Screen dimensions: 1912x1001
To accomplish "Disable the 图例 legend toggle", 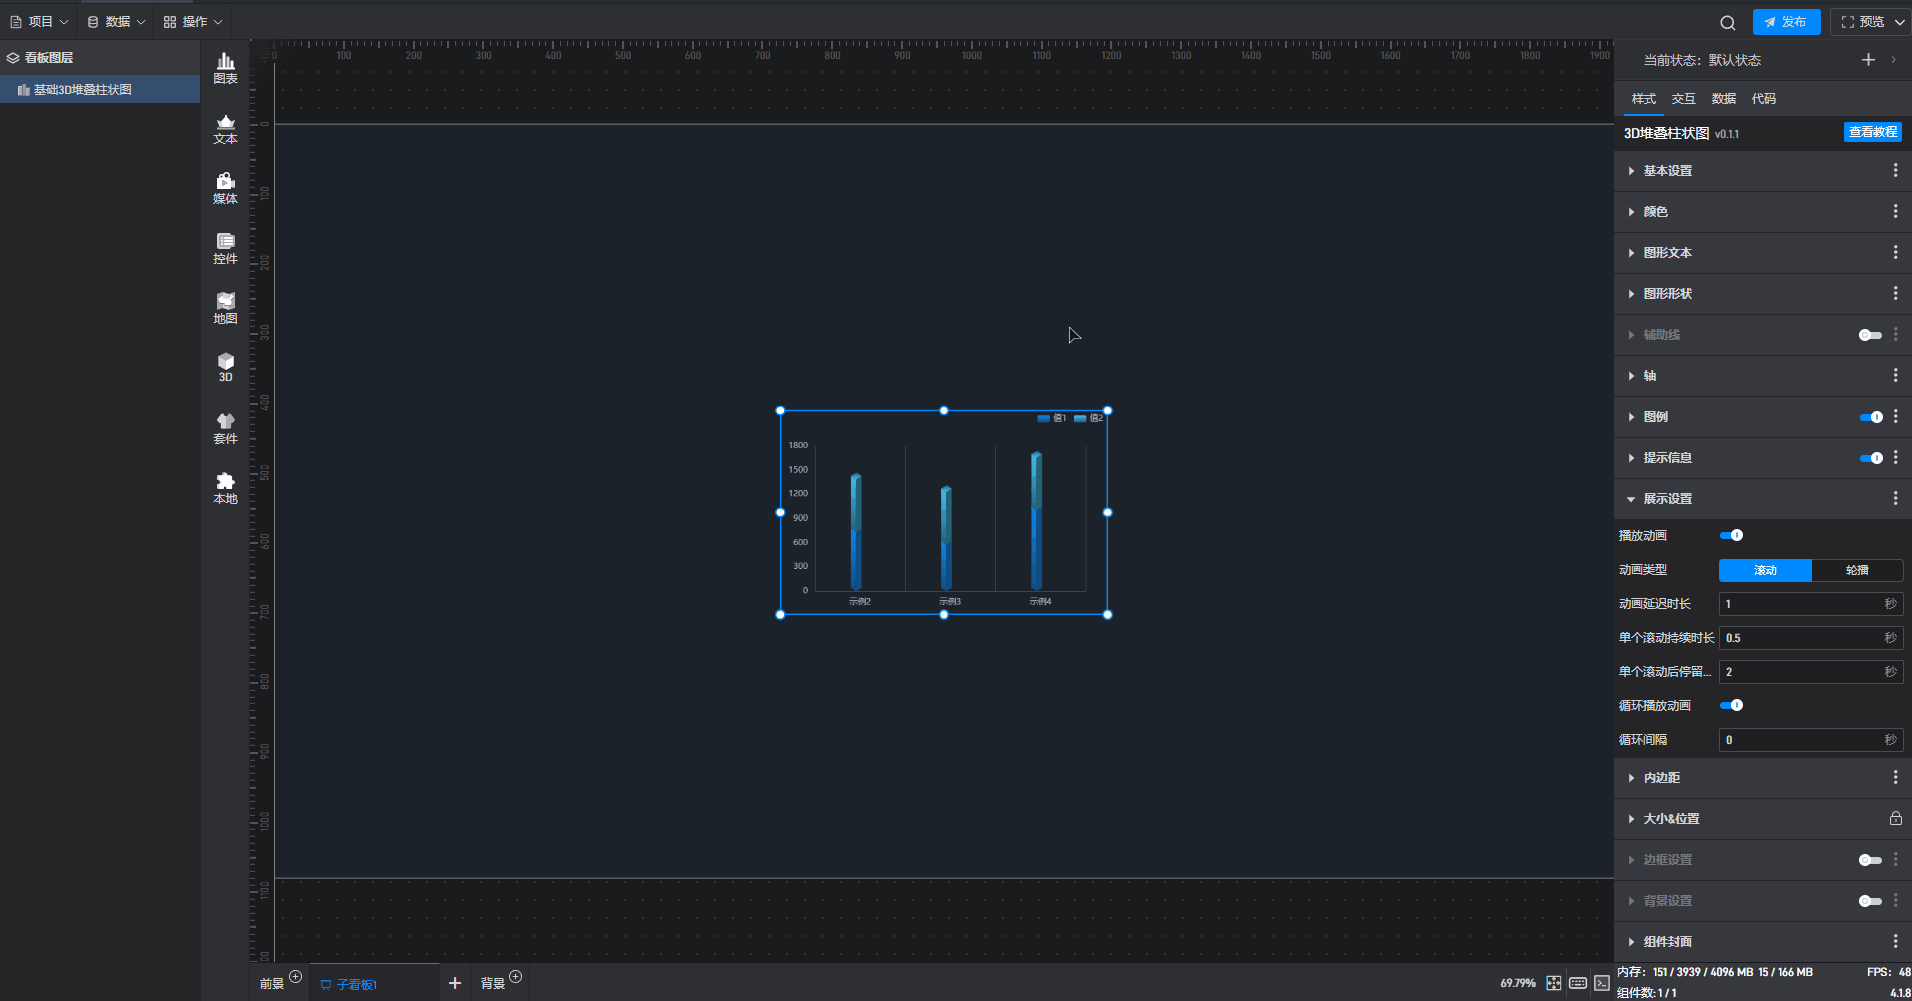I will 1870,417.
